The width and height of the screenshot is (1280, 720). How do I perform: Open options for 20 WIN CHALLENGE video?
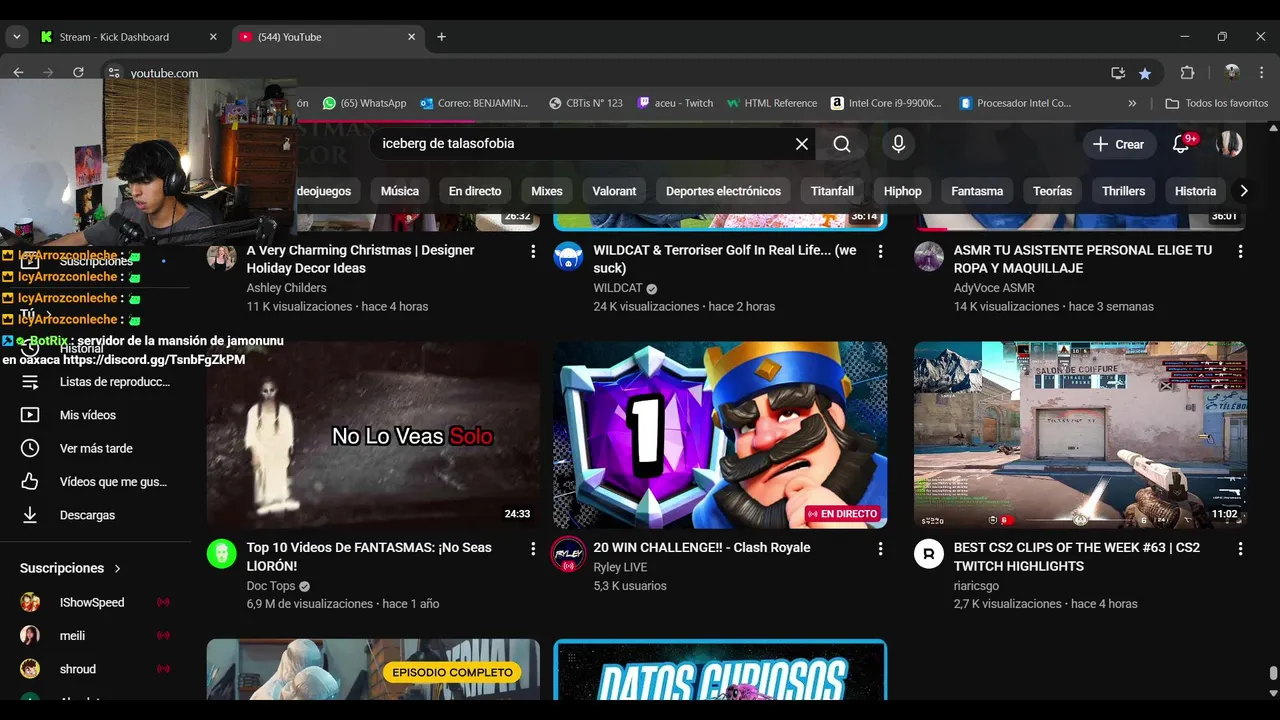(x=880, y=549)
